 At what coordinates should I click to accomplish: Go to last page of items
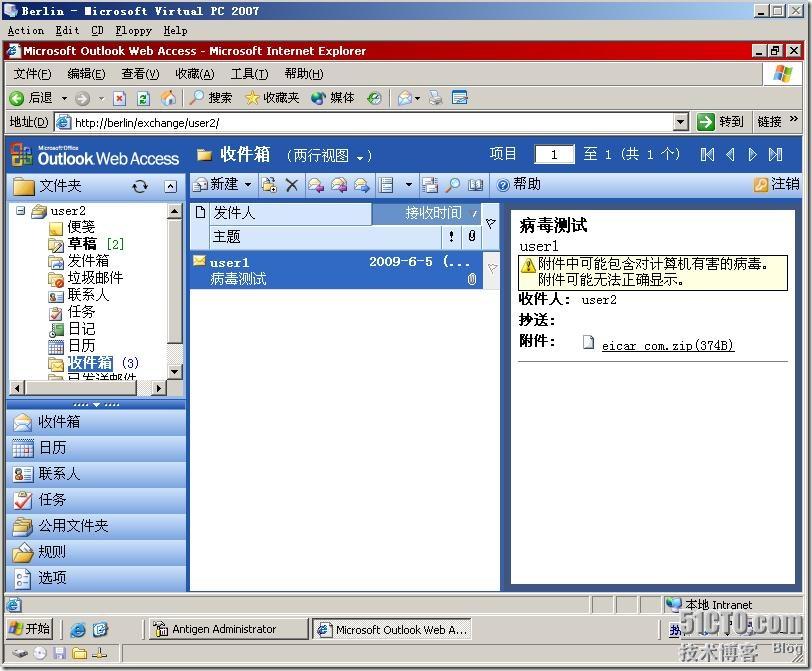pos(775,154)
